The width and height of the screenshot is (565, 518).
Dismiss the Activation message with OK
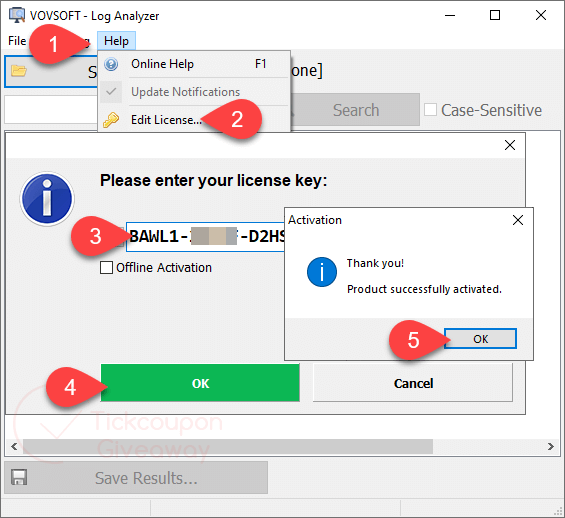[480, 339]
